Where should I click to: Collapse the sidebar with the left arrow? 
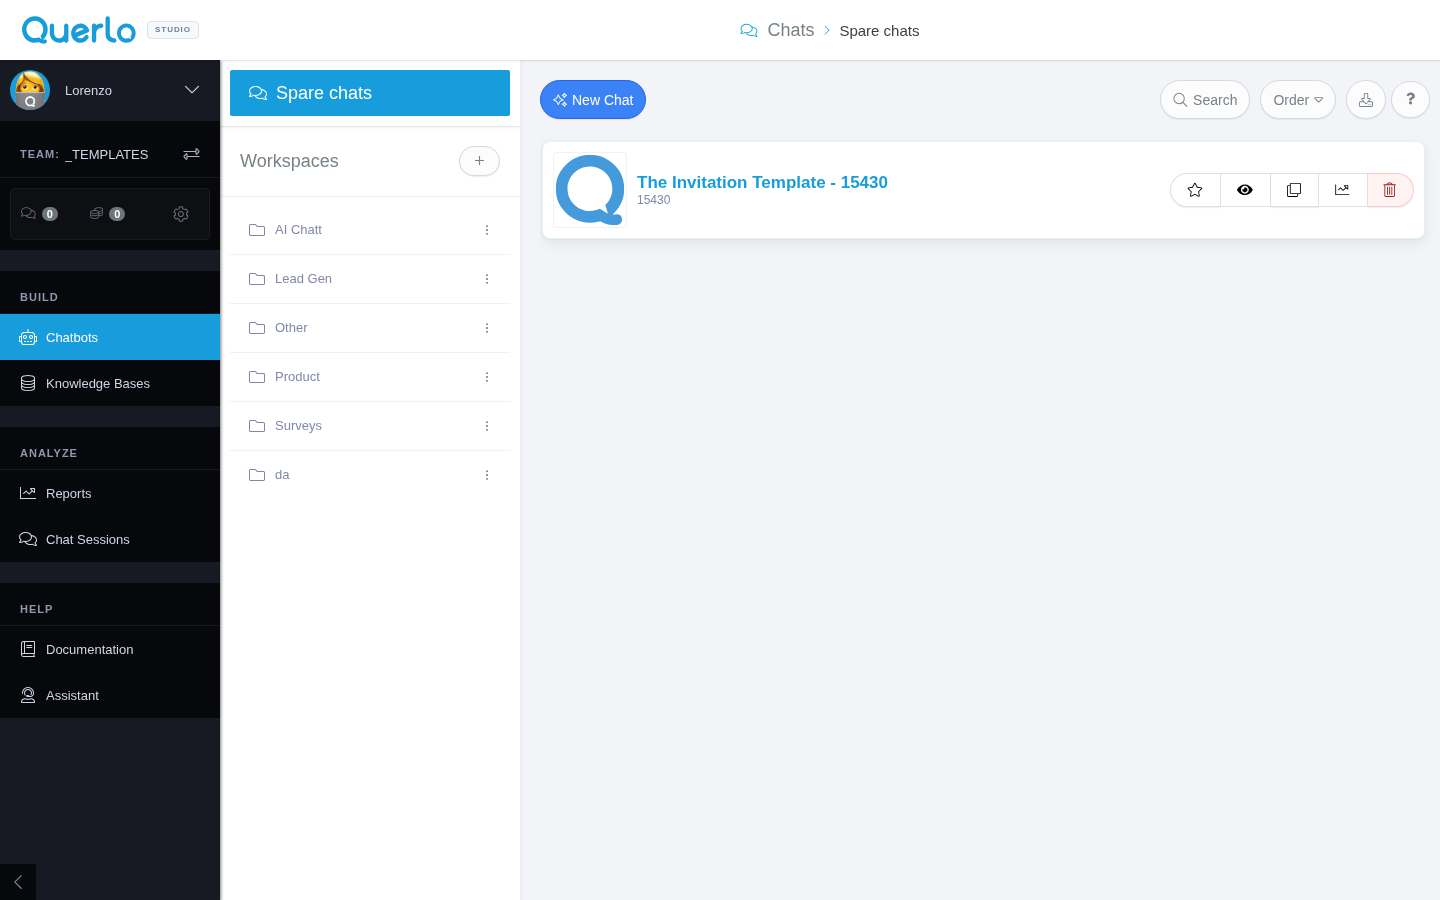click(x=18, y=882)
